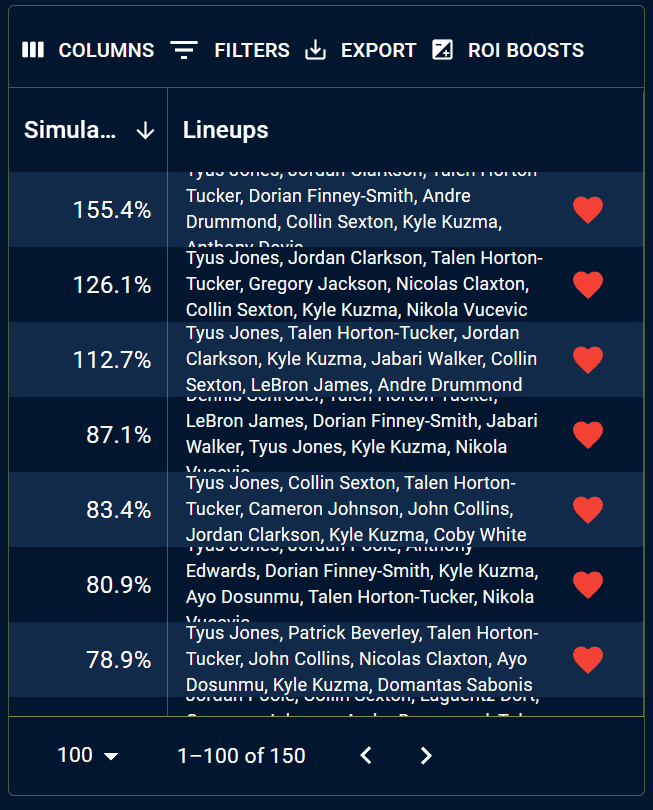The image size is (653, 810).
Task: Open the rows-per-page 100 dropdown
Action: coord(88,755)
